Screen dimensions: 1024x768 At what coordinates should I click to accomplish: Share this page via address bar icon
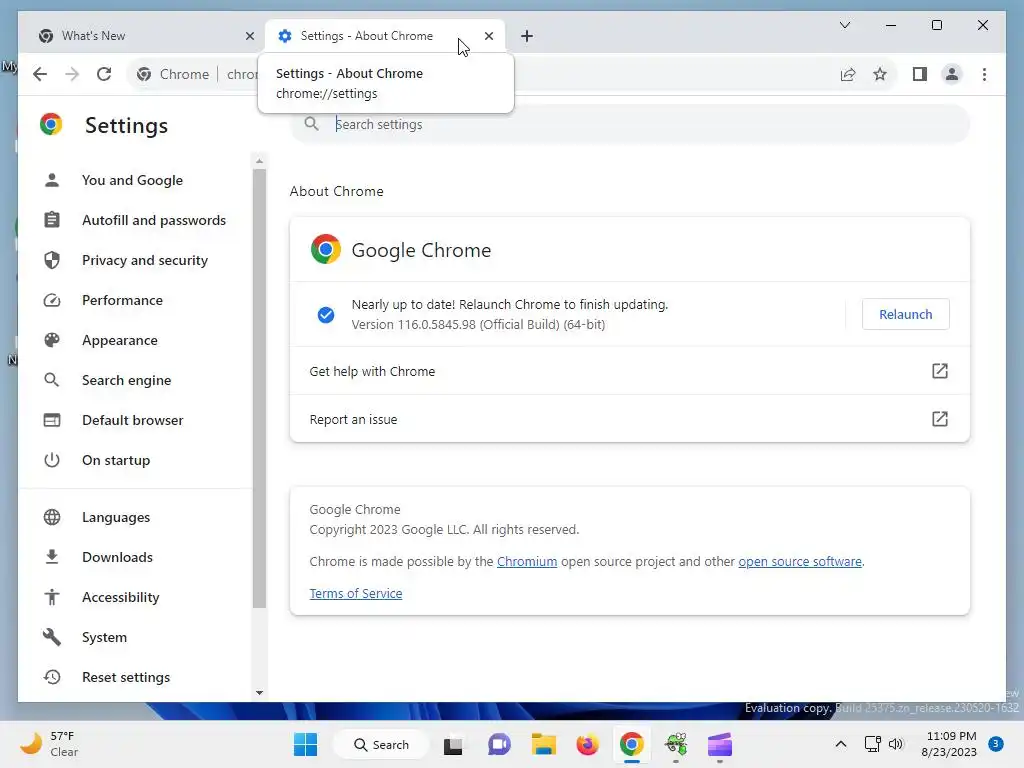tap(848, 74)
